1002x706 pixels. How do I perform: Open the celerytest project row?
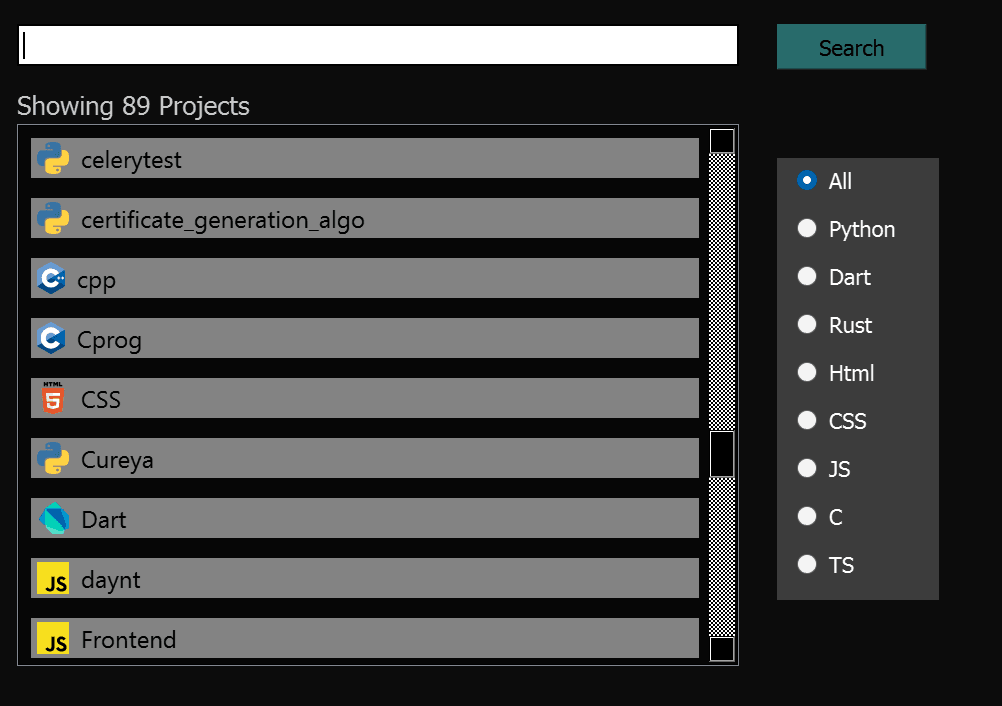[x=365, y=158]
